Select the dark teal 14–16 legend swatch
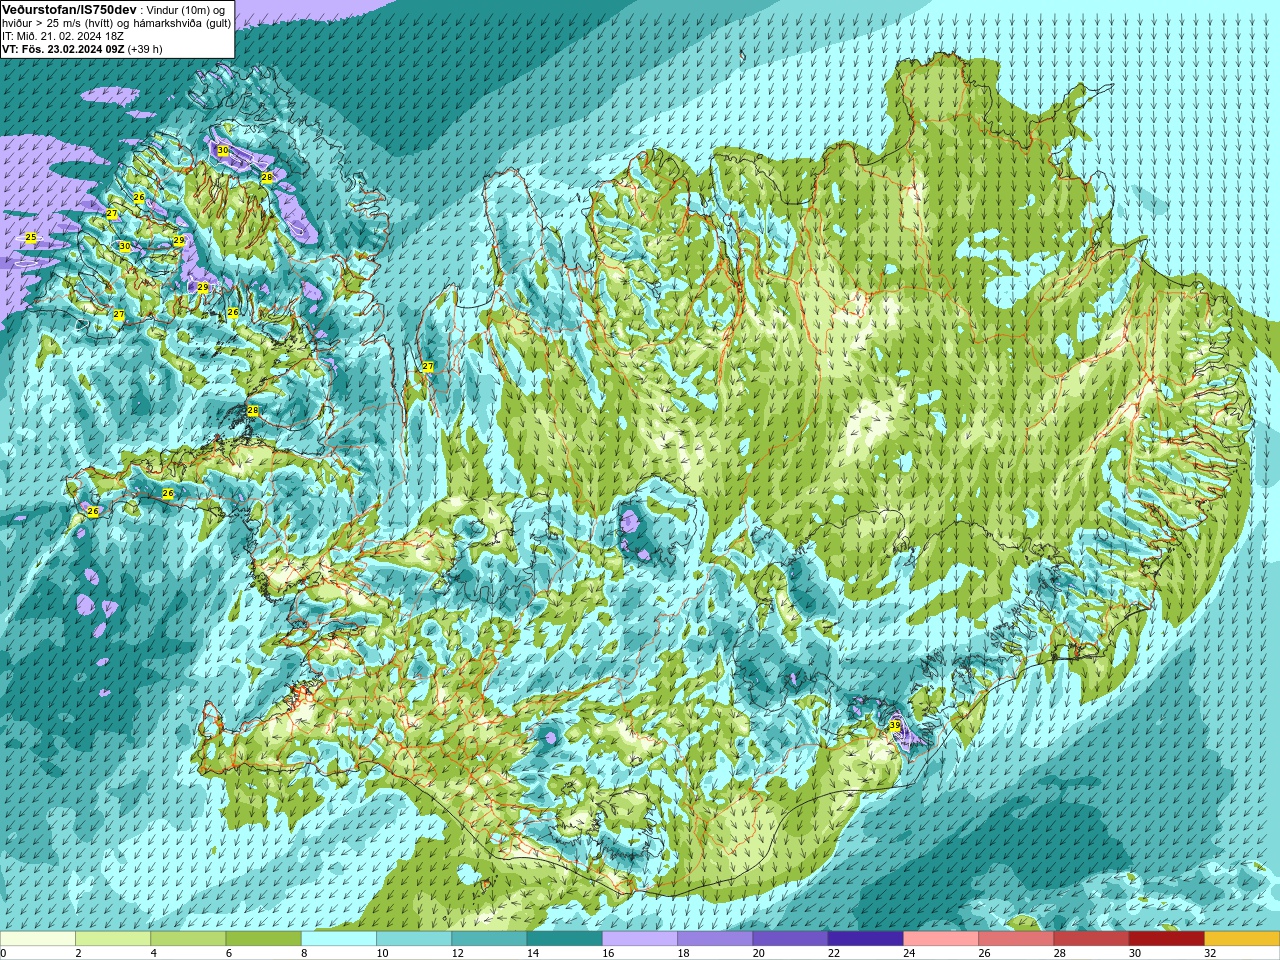The width and height of the screenshot is (1280, 960). pos(564,939)
